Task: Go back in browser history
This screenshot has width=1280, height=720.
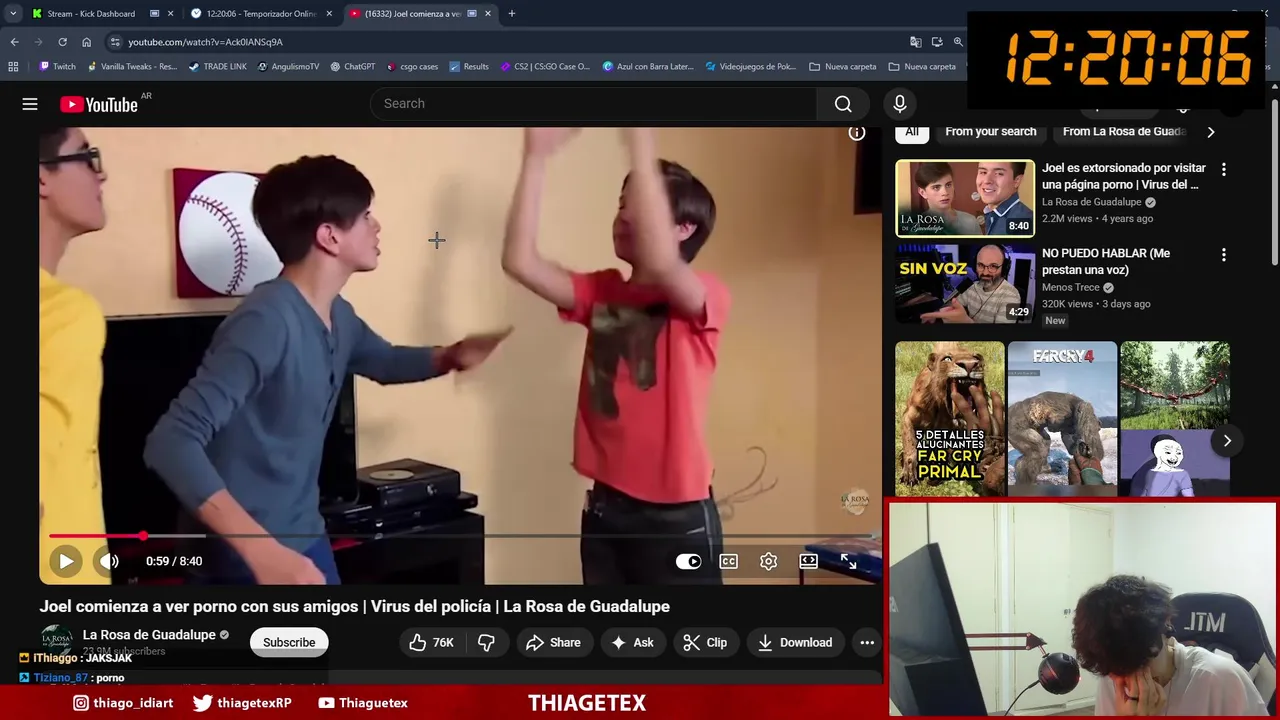Action: point(14,42)
